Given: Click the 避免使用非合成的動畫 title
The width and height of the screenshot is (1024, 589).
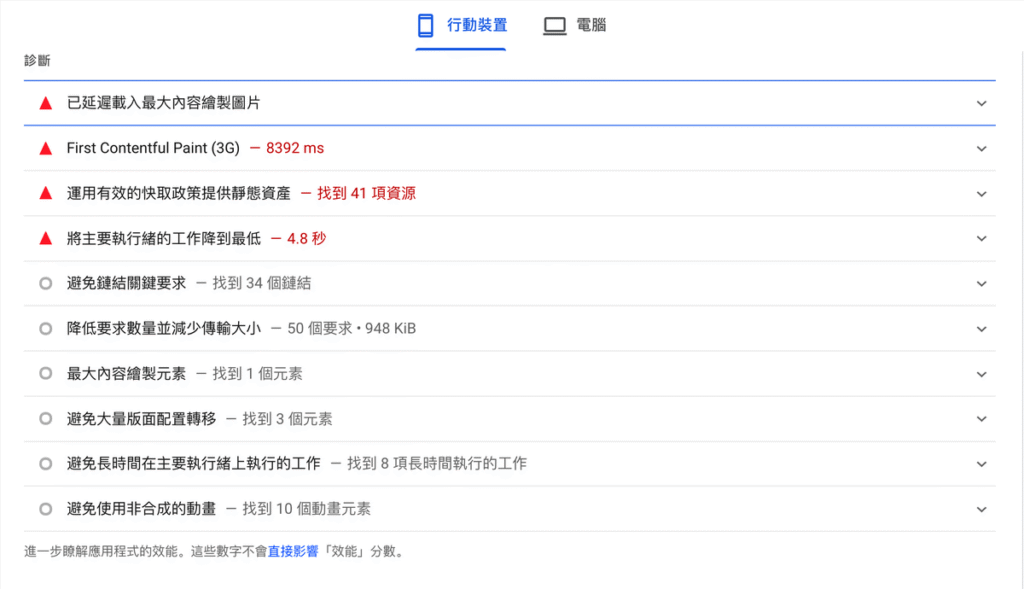Looking at the screenshot, I should pos(141,509).
